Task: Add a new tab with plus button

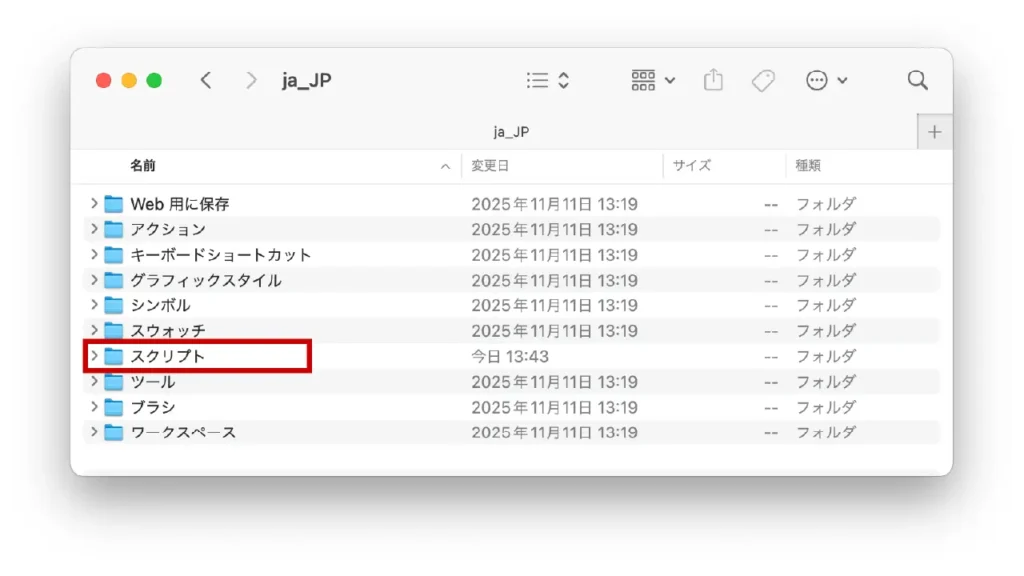Action: [935, 132]
